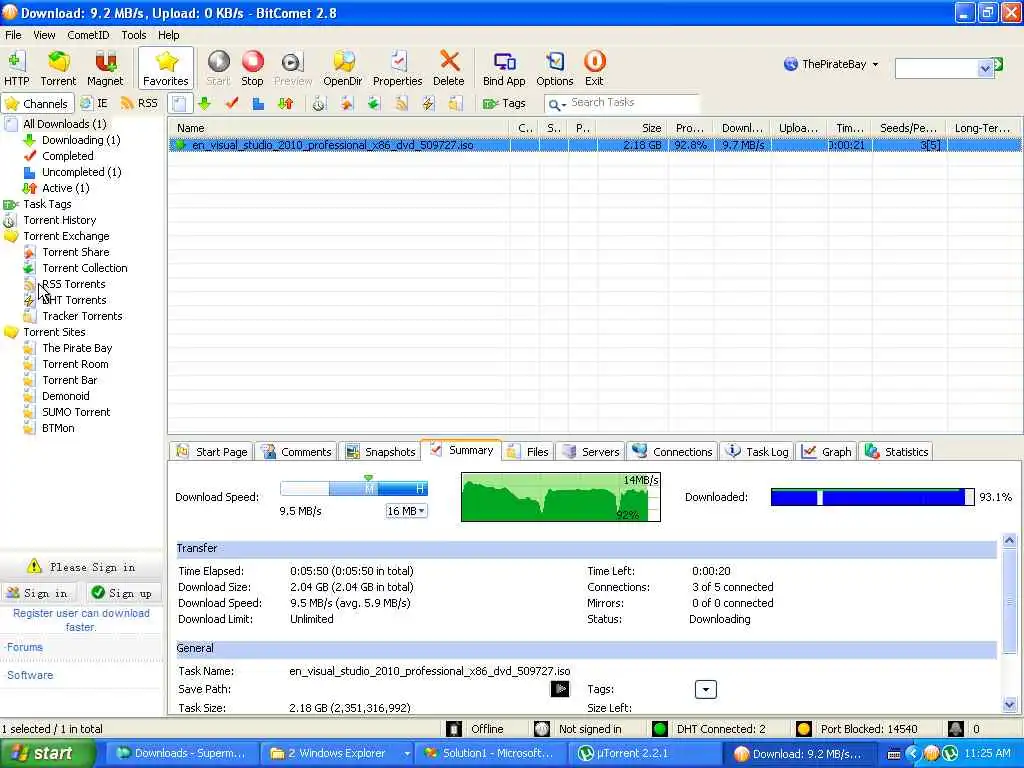Select Uncompleted (1) in sidebar

tap(82, 172)
